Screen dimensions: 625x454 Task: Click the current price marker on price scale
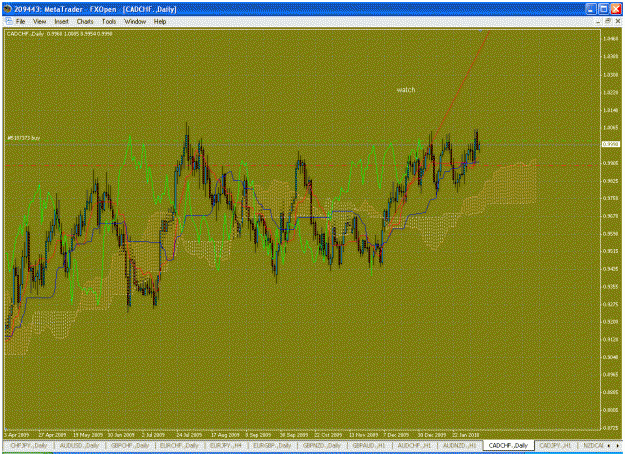(610, 144)
